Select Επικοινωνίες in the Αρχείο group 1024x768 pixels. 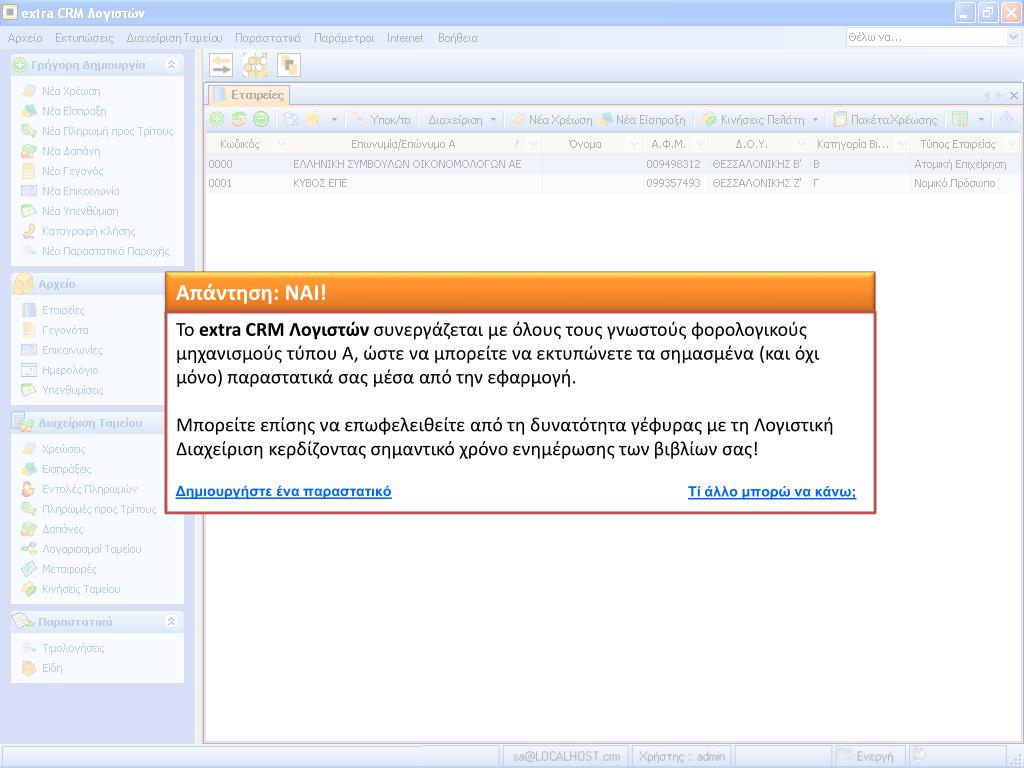click(x=62, y=350)
